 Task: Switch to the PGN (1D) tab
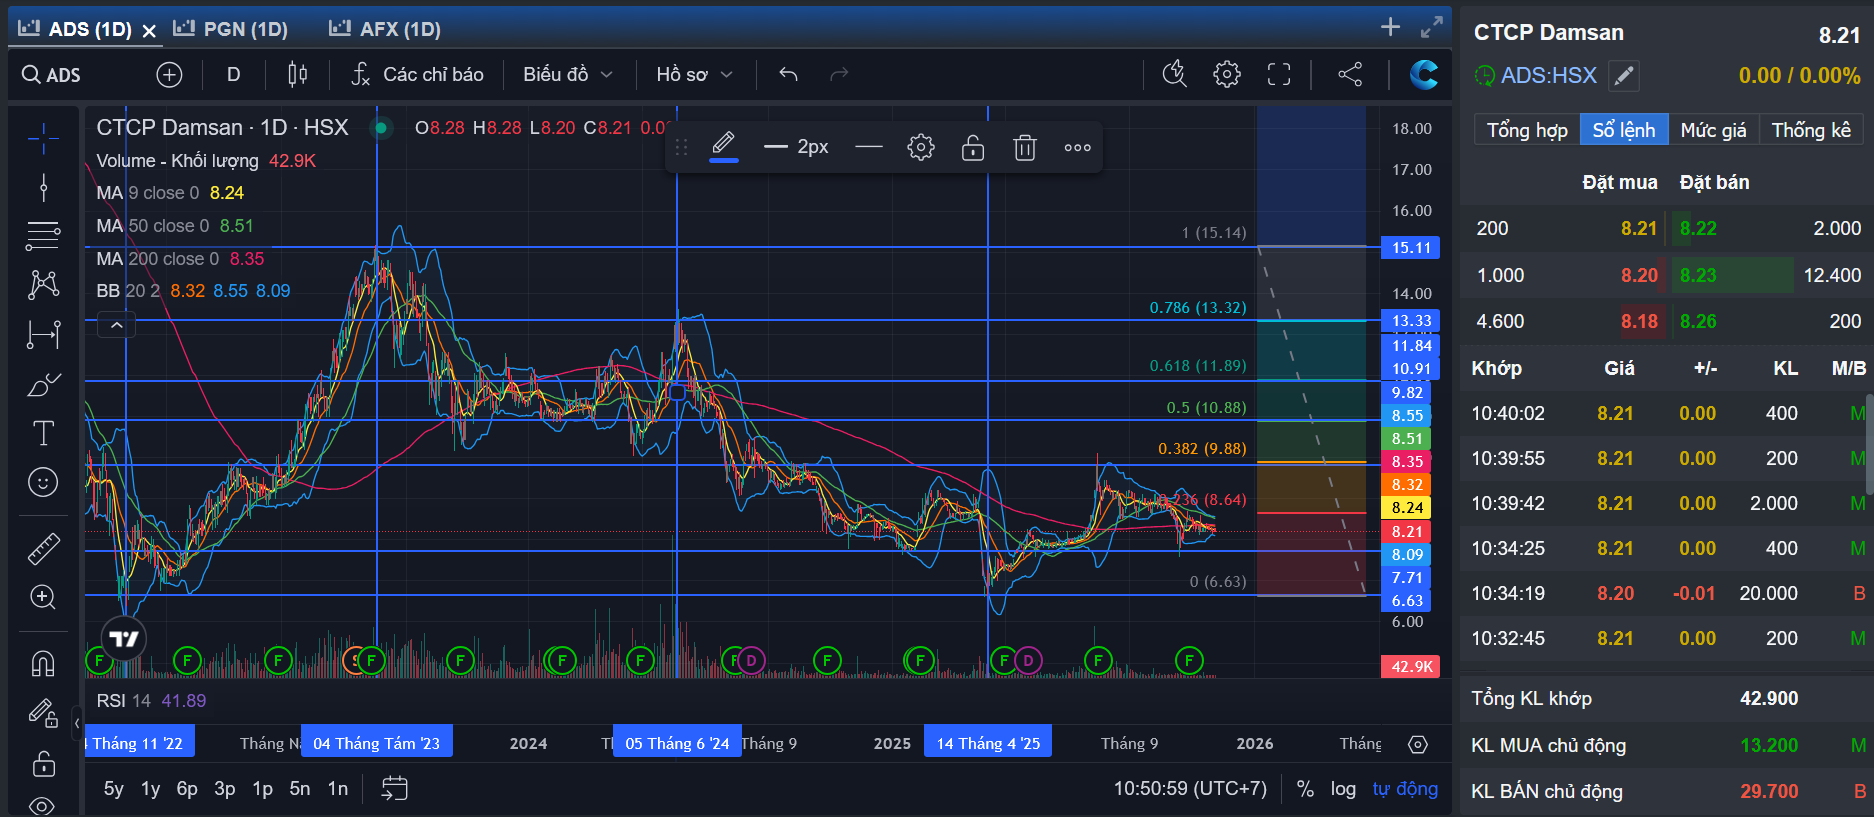(x=231, y=29)
